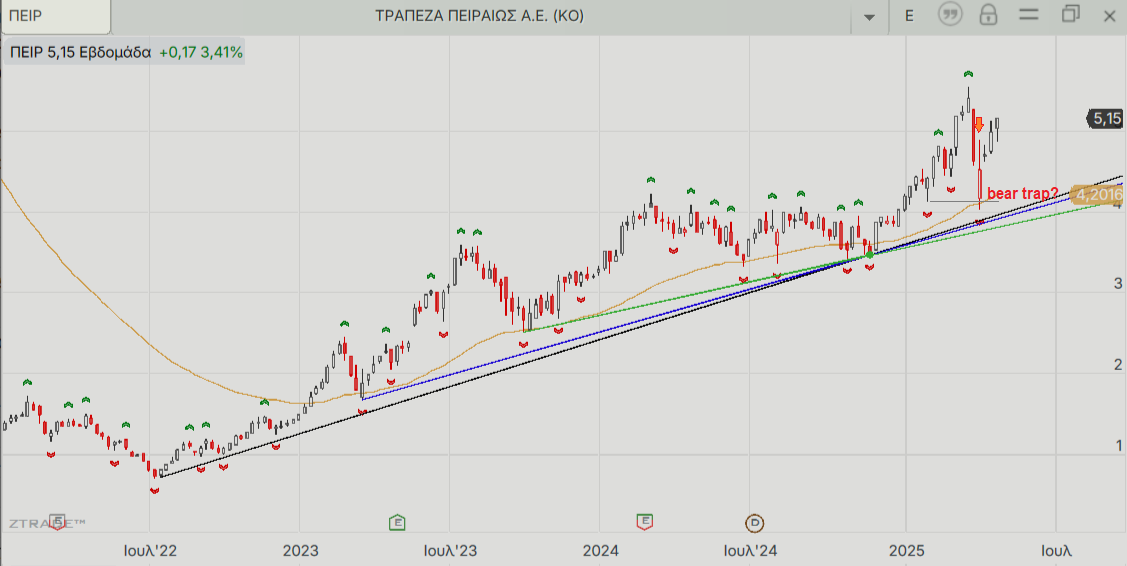Open the S event marker near ZTRADE

coord(58,521)
